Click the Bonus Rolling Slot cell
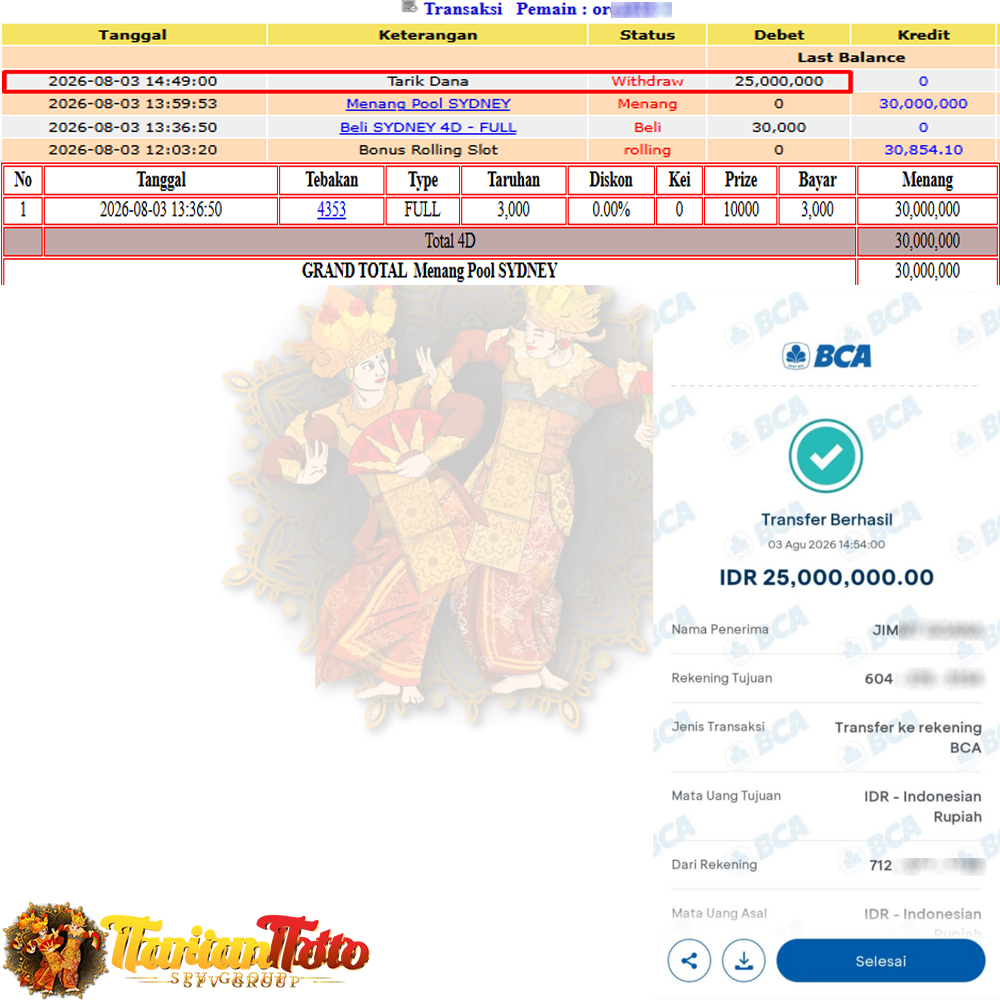The image size is (1000, 1000). pos(428,150)
